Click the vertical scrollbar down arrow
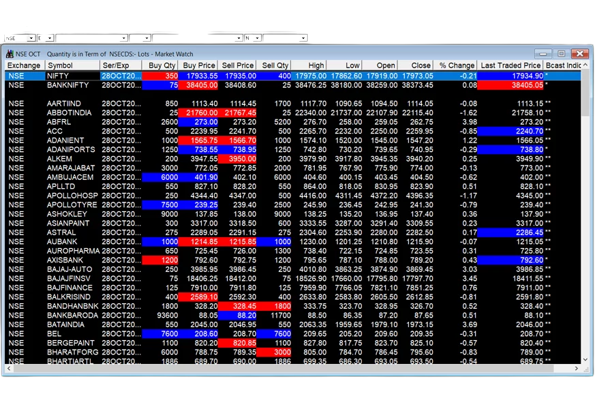610x409 pixels. (x=585, y=360)
